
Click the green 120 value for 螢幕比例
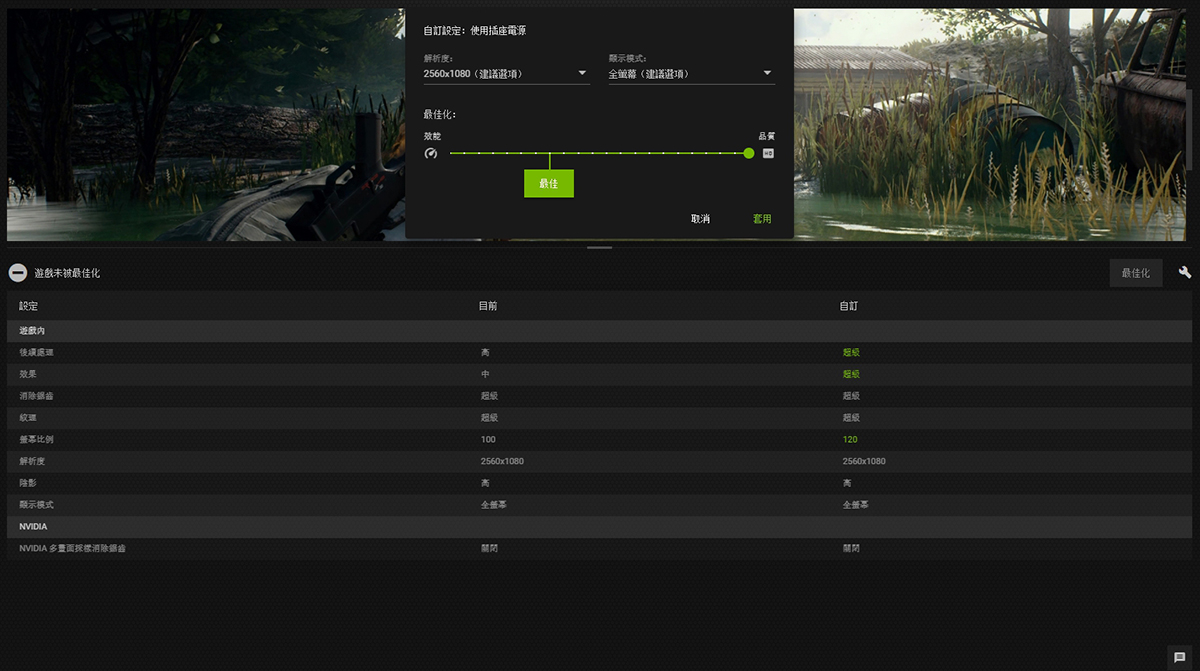point(850,440)
